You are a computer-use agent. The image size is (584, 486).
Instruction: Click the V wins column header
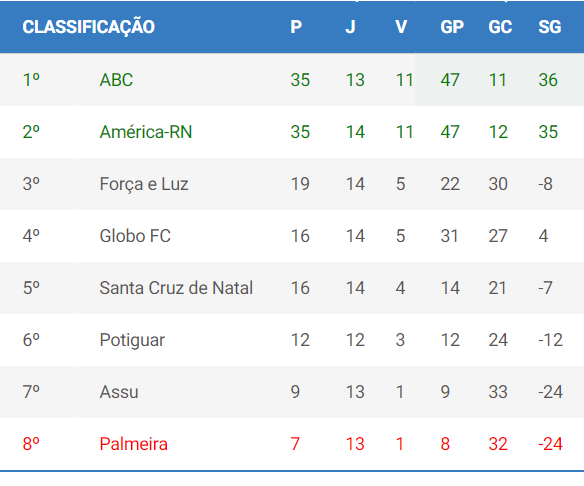click(x=401, y=27)
